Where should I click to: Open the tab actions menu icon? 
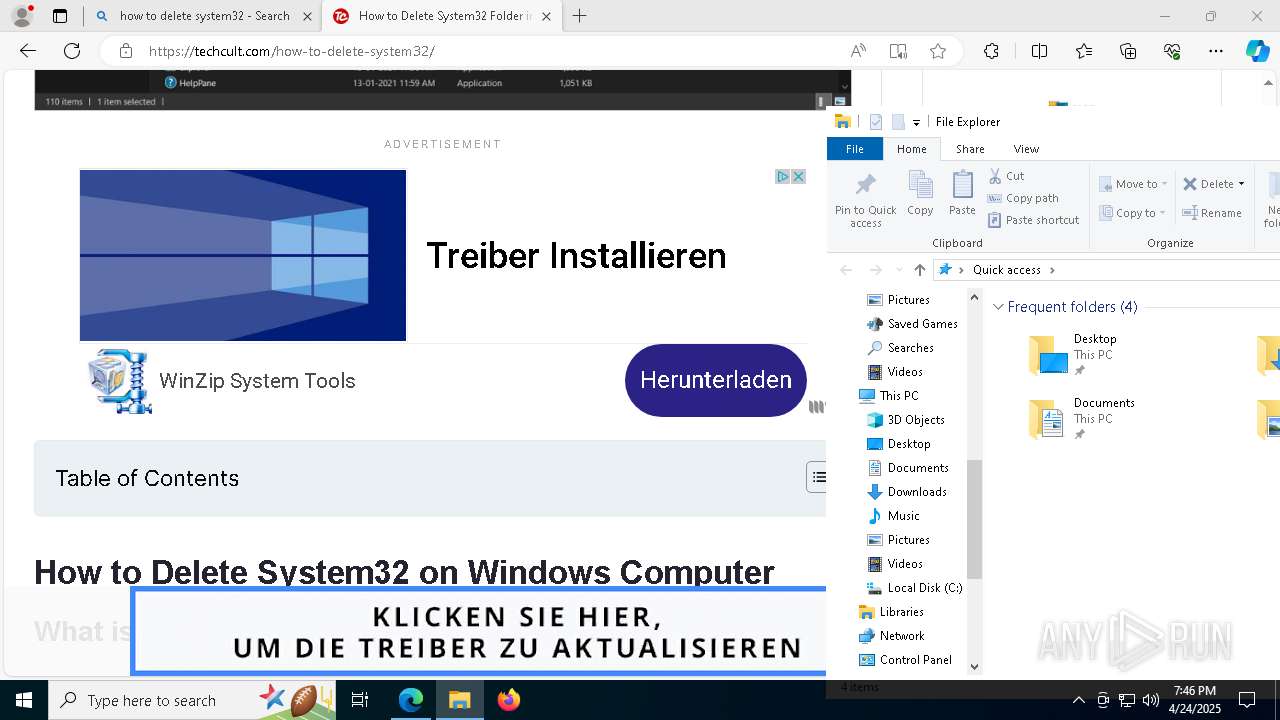coord(60,16)
